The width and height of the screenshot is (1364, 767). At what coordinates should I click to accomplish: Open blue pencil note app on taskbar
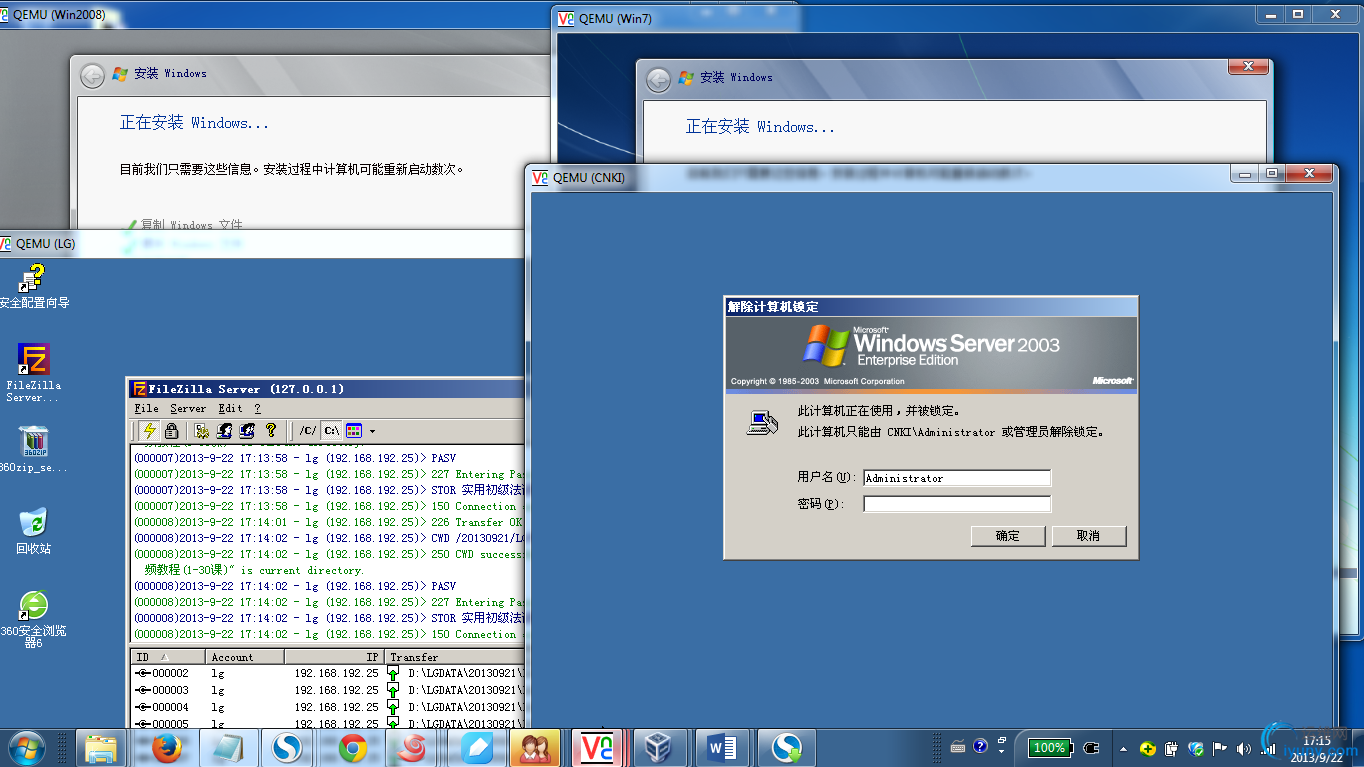[476, 747]
